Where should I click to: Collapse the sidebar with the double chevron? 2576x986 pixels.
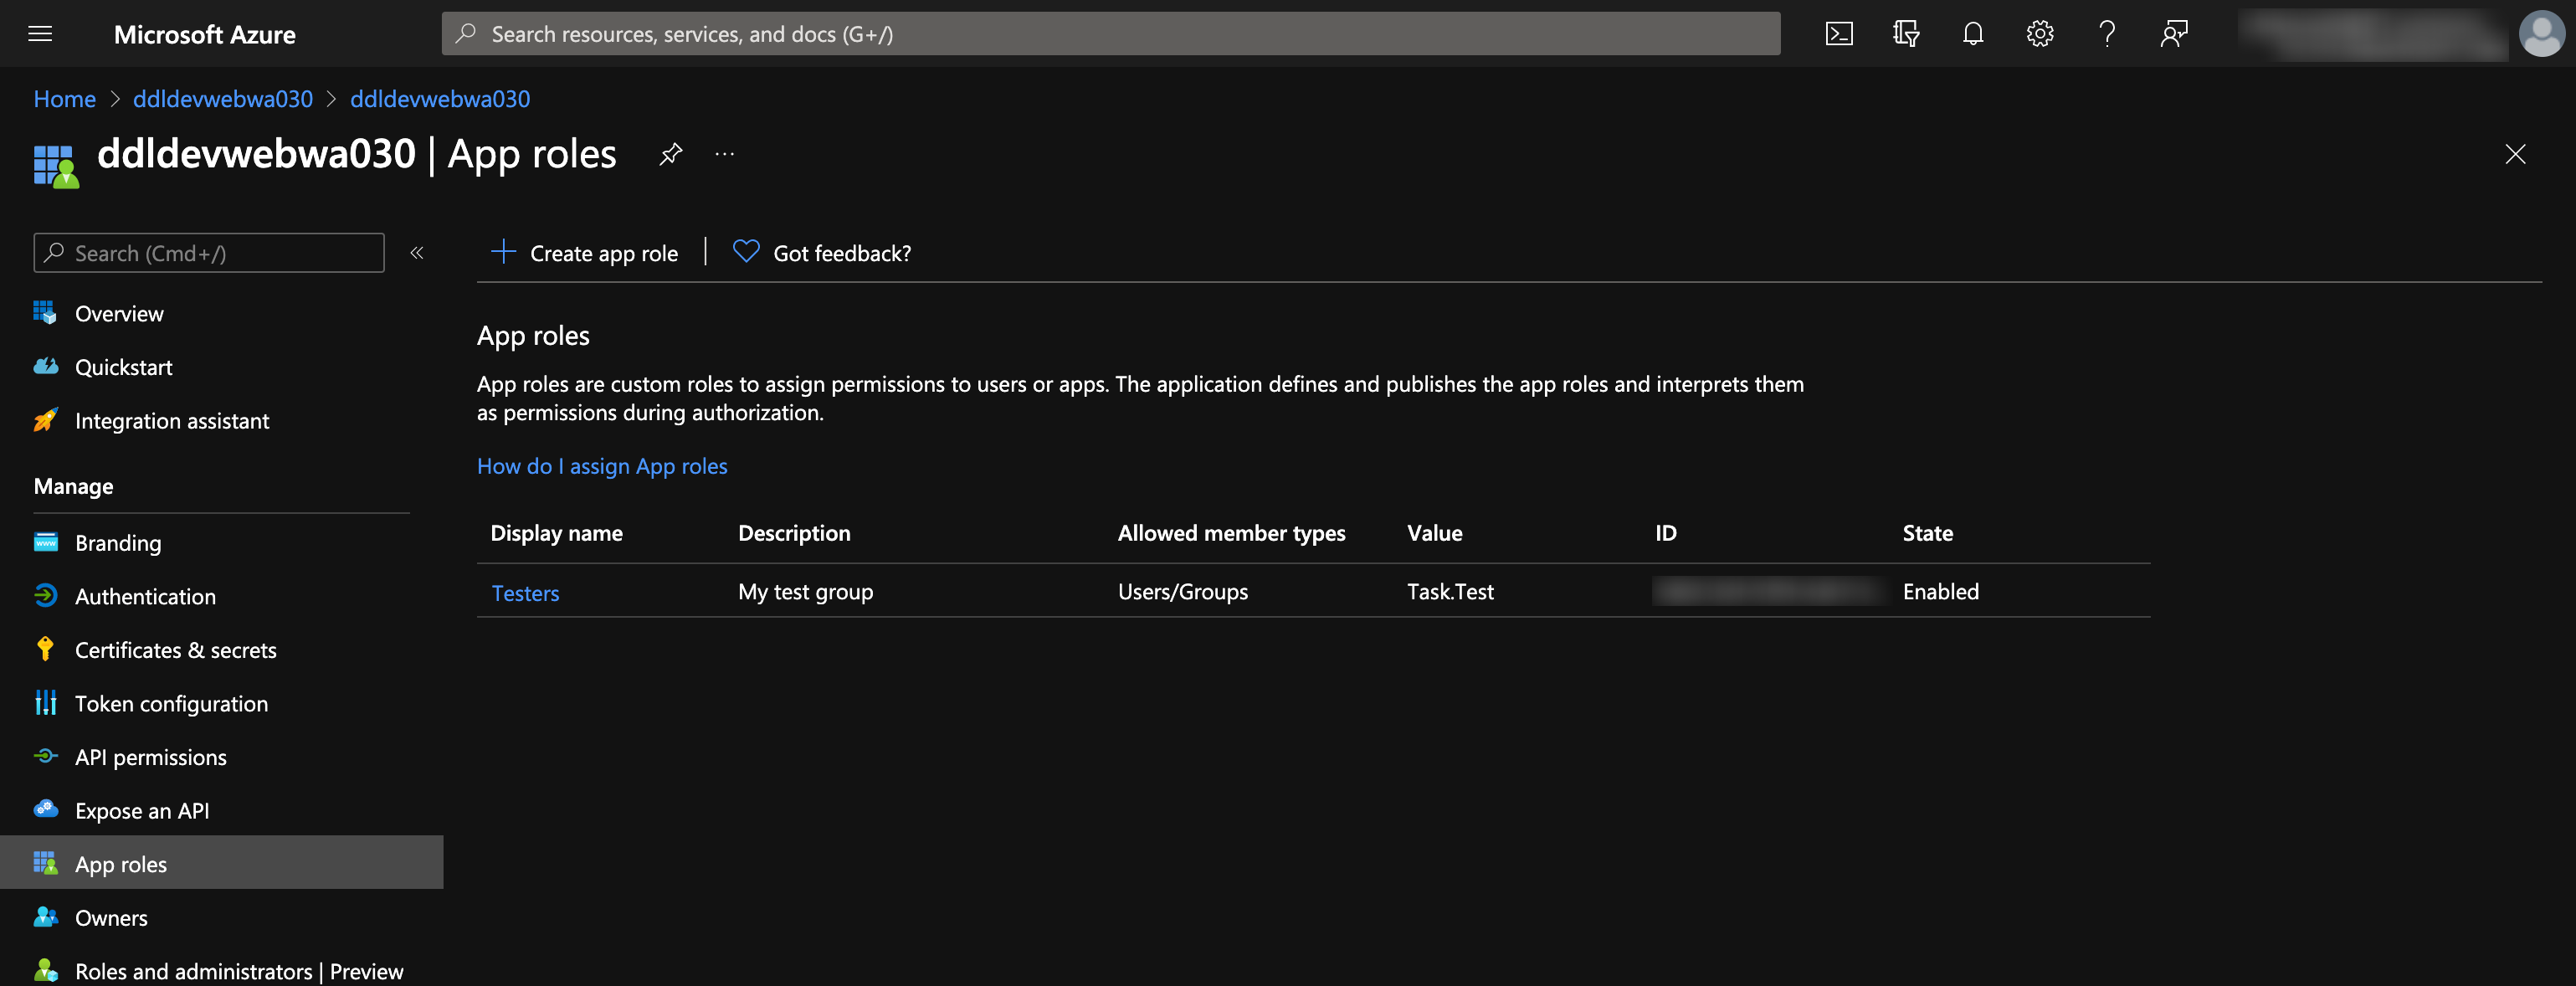pyautogui.click(x=417, y=253)
